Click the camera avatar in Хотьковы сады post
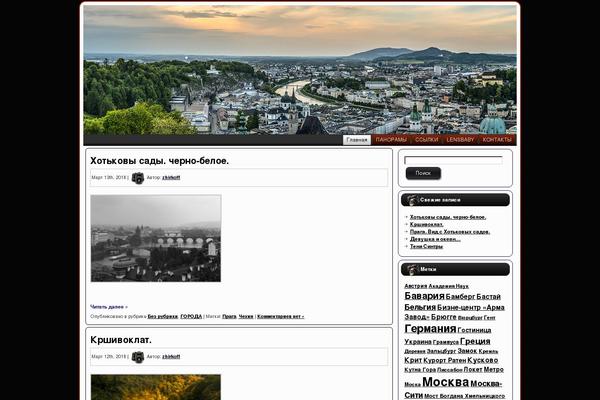The height and width of the screenshot is (400, 600). [x=138, y=178]
